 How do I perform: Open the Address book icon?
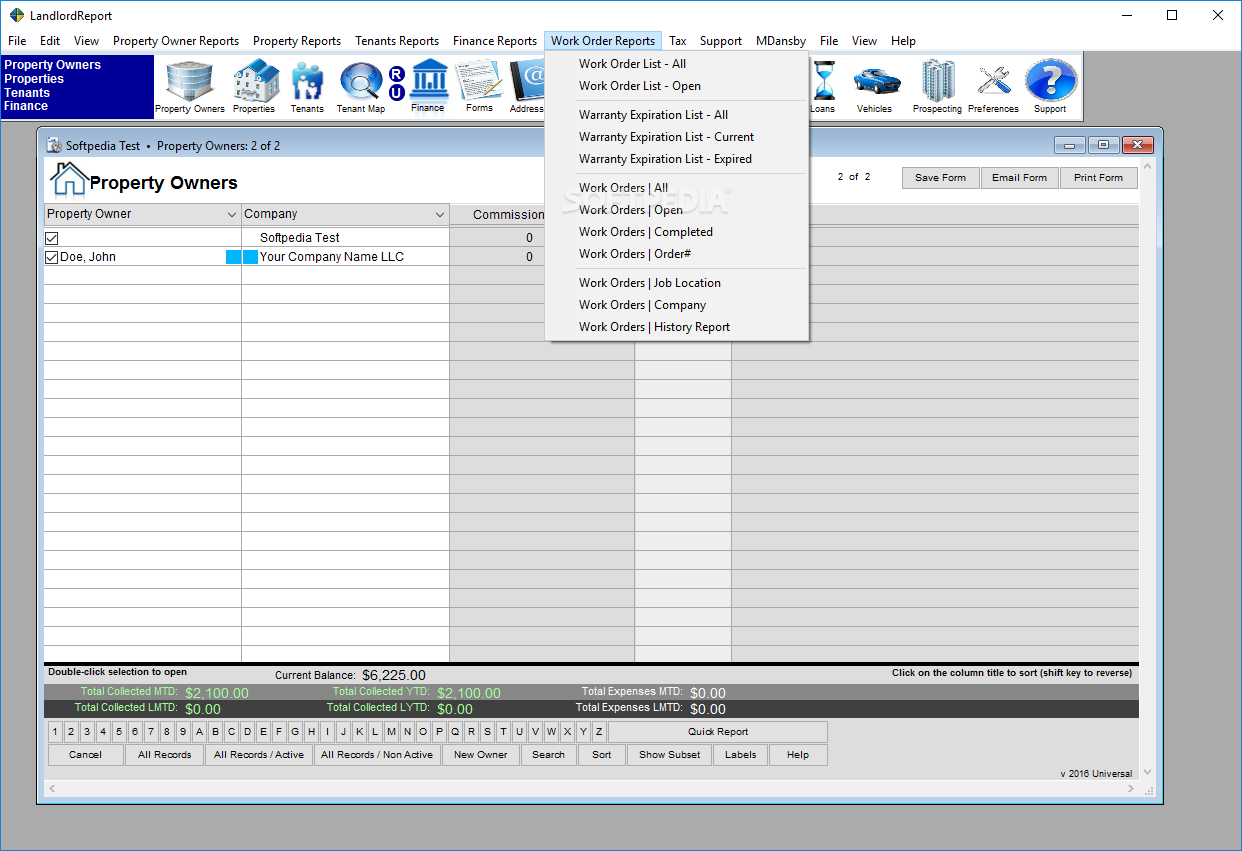click(526, 85)
